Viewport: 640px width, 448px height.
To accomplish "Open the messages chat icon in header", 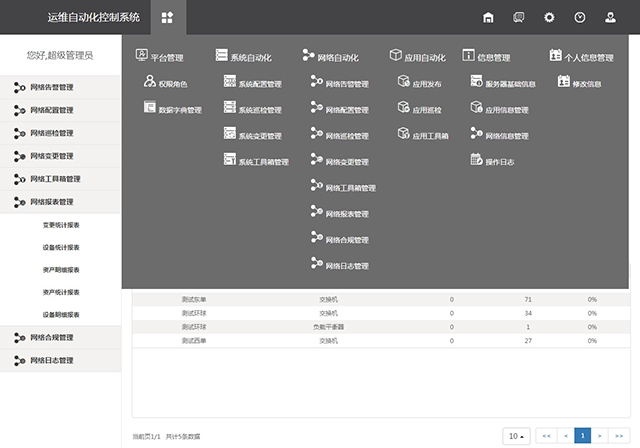I will pyautogui.click(x=518, y=17).
